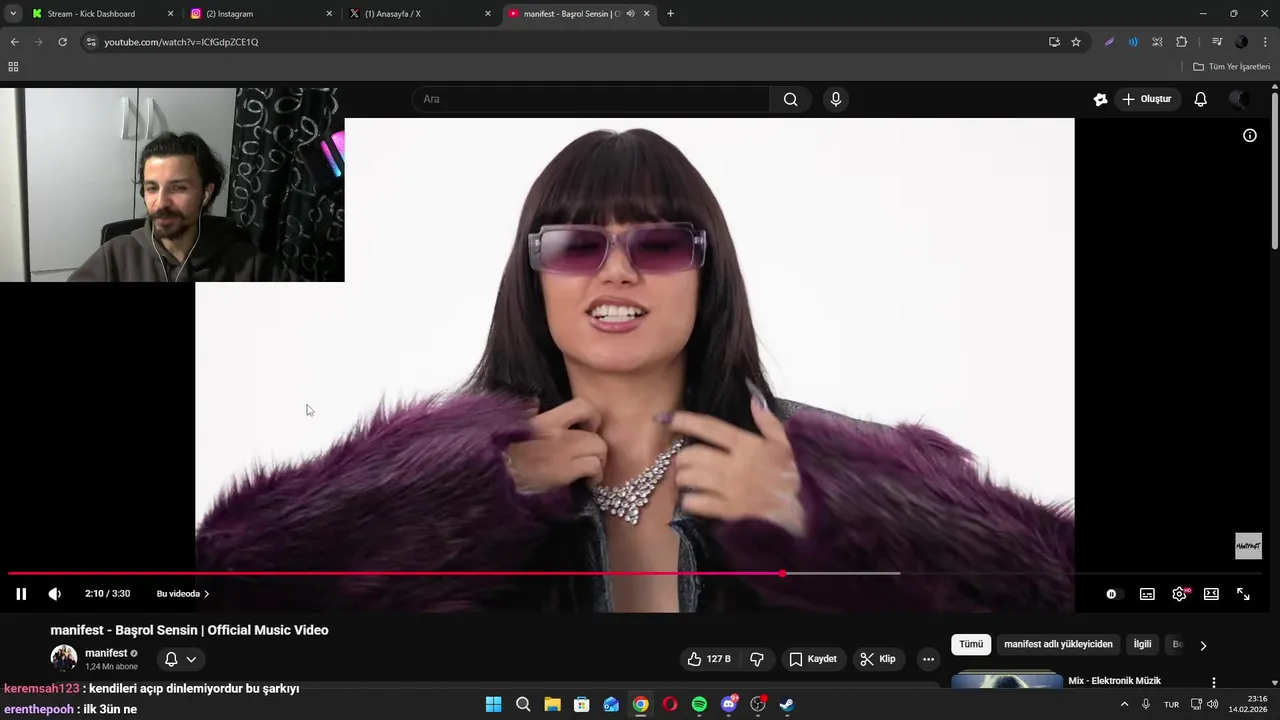The image size is (1280, 720).
Task: Open Spotify from the taskbar
Action: 699,704
